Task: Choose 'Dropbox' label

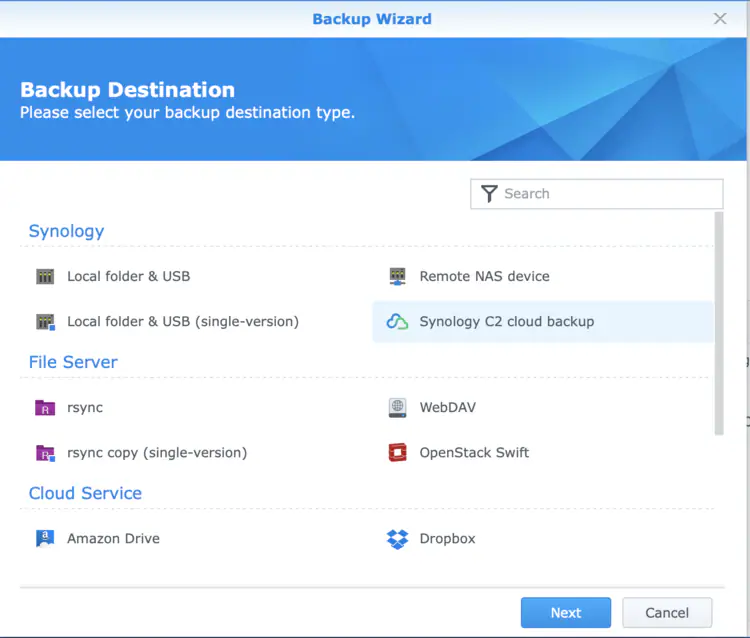Action: pos(447,539)
